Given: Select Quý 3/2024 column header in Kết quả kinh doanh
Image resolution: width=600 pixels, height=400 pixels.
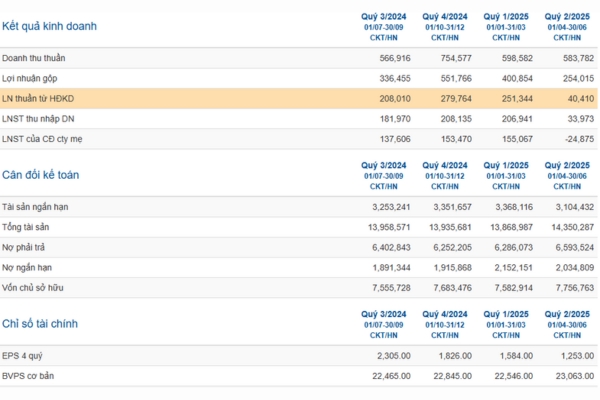Looking at the screenshot, I should tap(380, 16).
